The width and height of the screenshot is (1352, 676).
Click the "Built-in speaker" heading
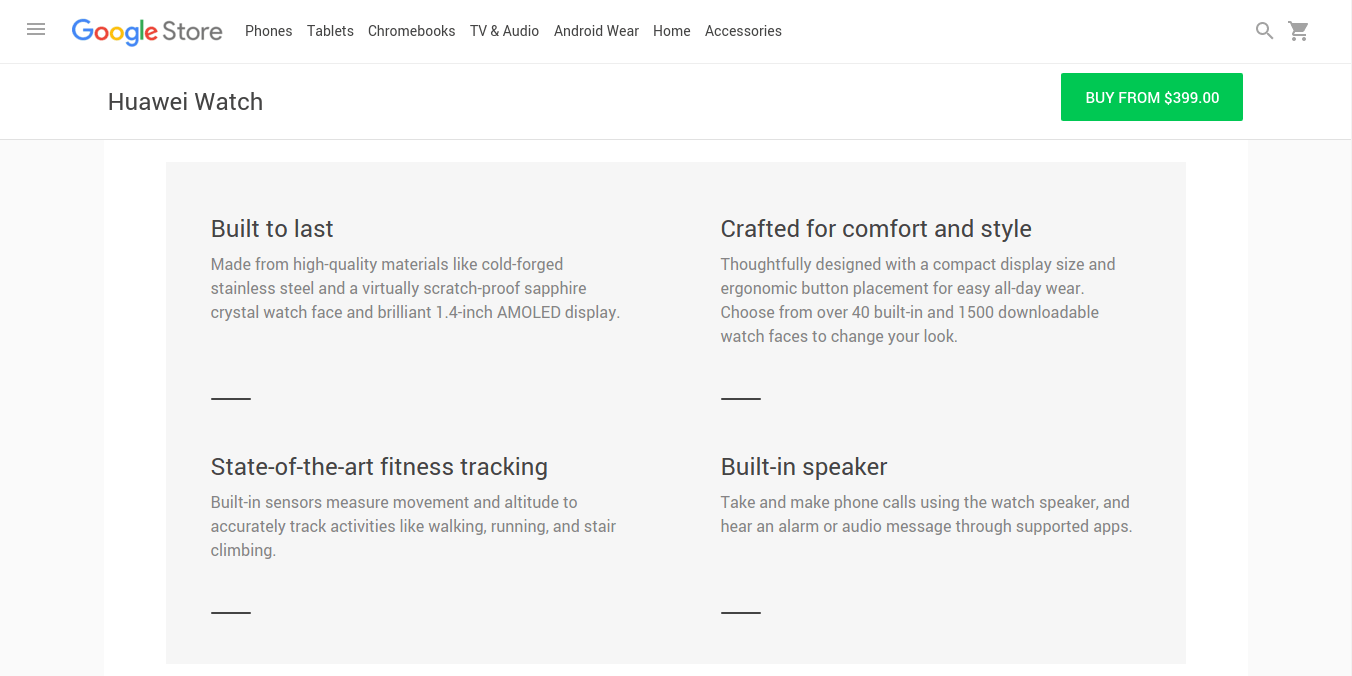tap(803, 467)
